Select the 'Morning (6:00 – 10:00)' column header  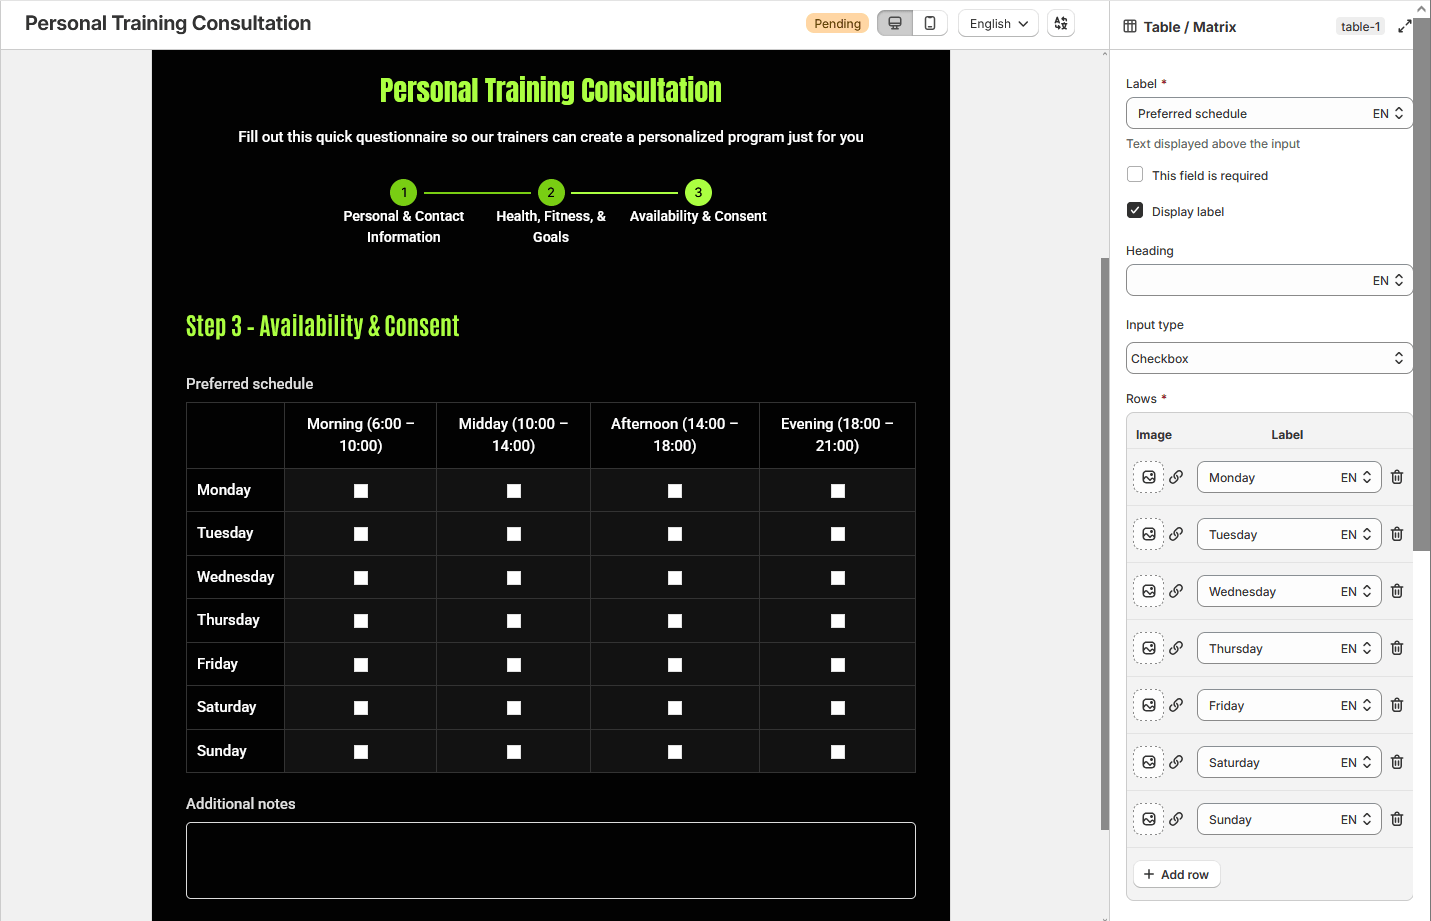point(360,435)
